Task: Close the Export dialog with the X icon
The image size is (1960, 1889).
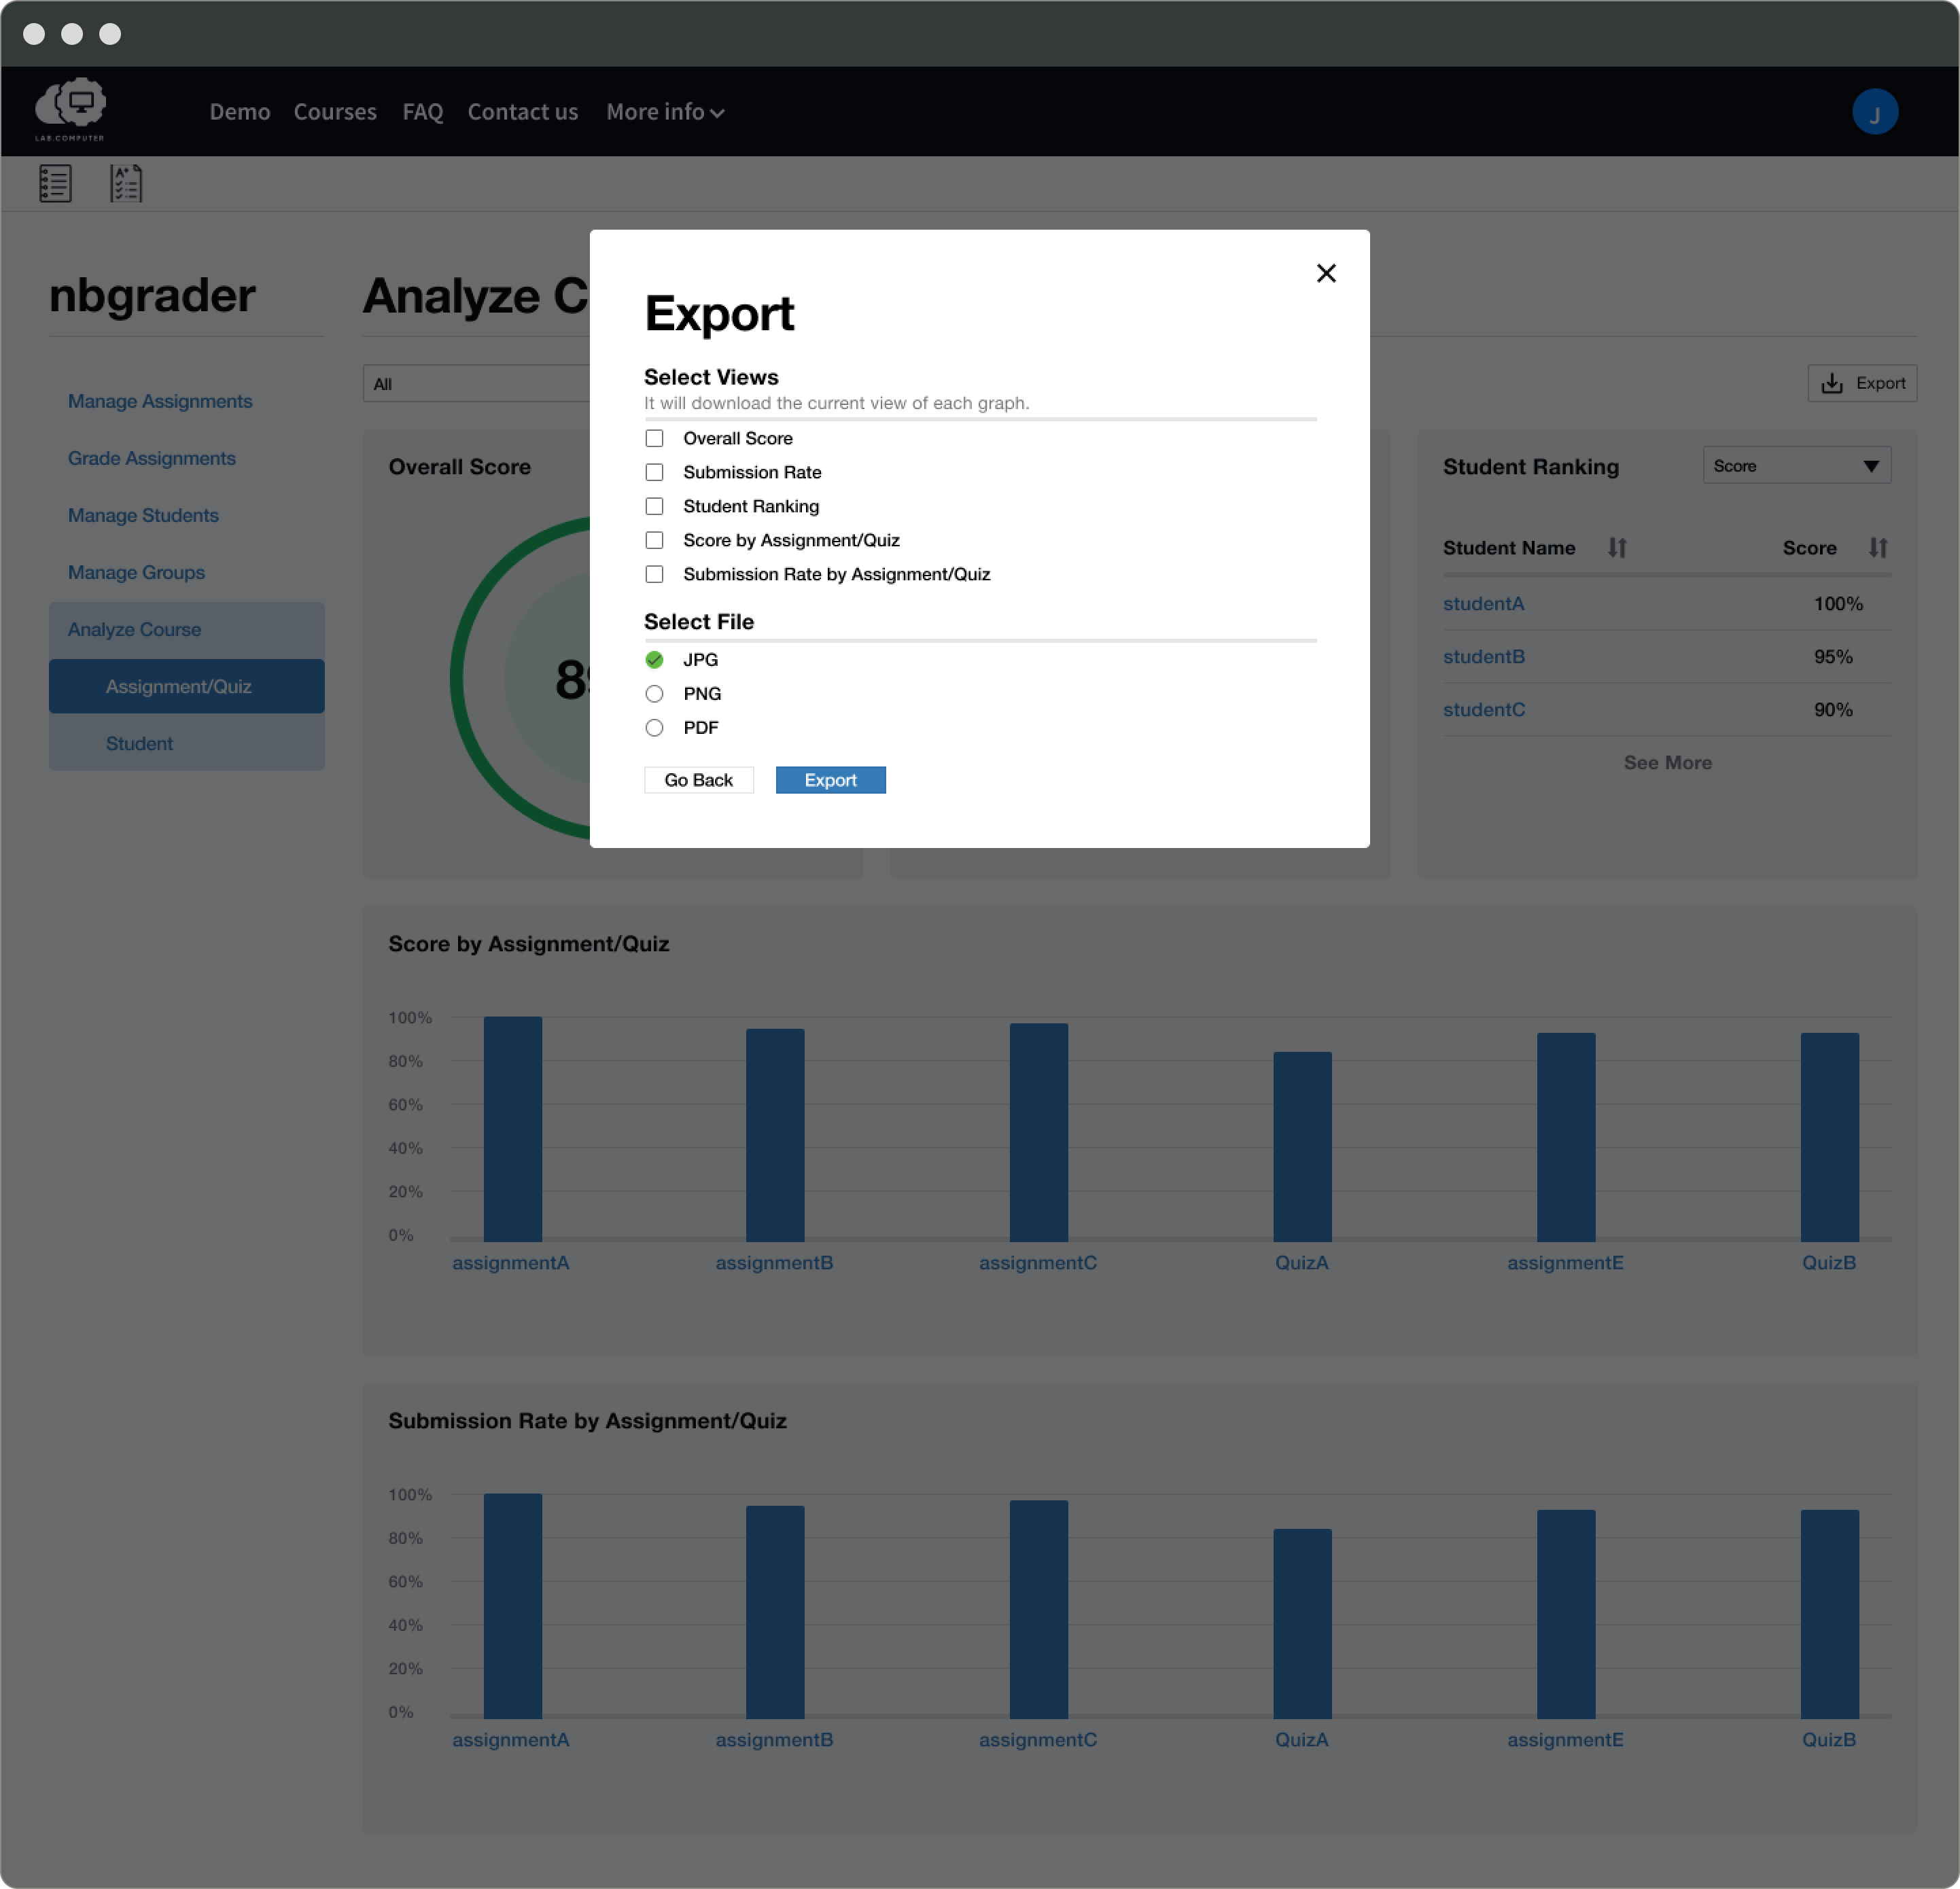Action: point(1326,273)
